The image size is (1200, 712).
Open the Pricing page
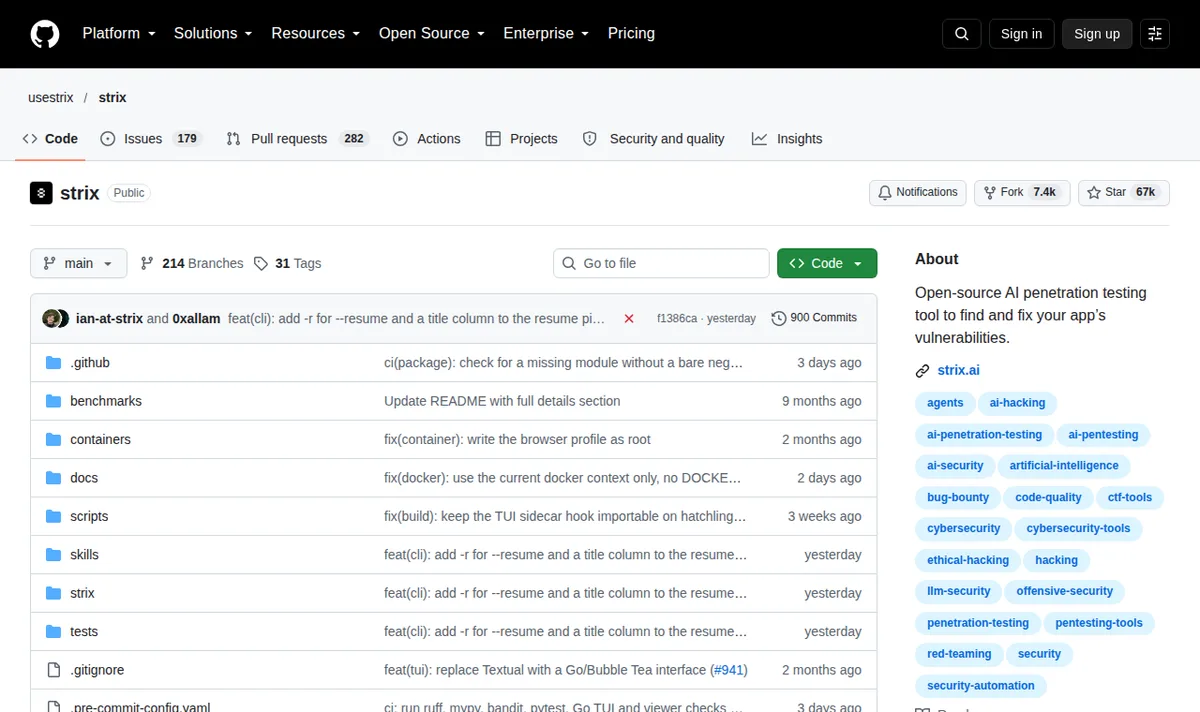[x=631, y=33]
